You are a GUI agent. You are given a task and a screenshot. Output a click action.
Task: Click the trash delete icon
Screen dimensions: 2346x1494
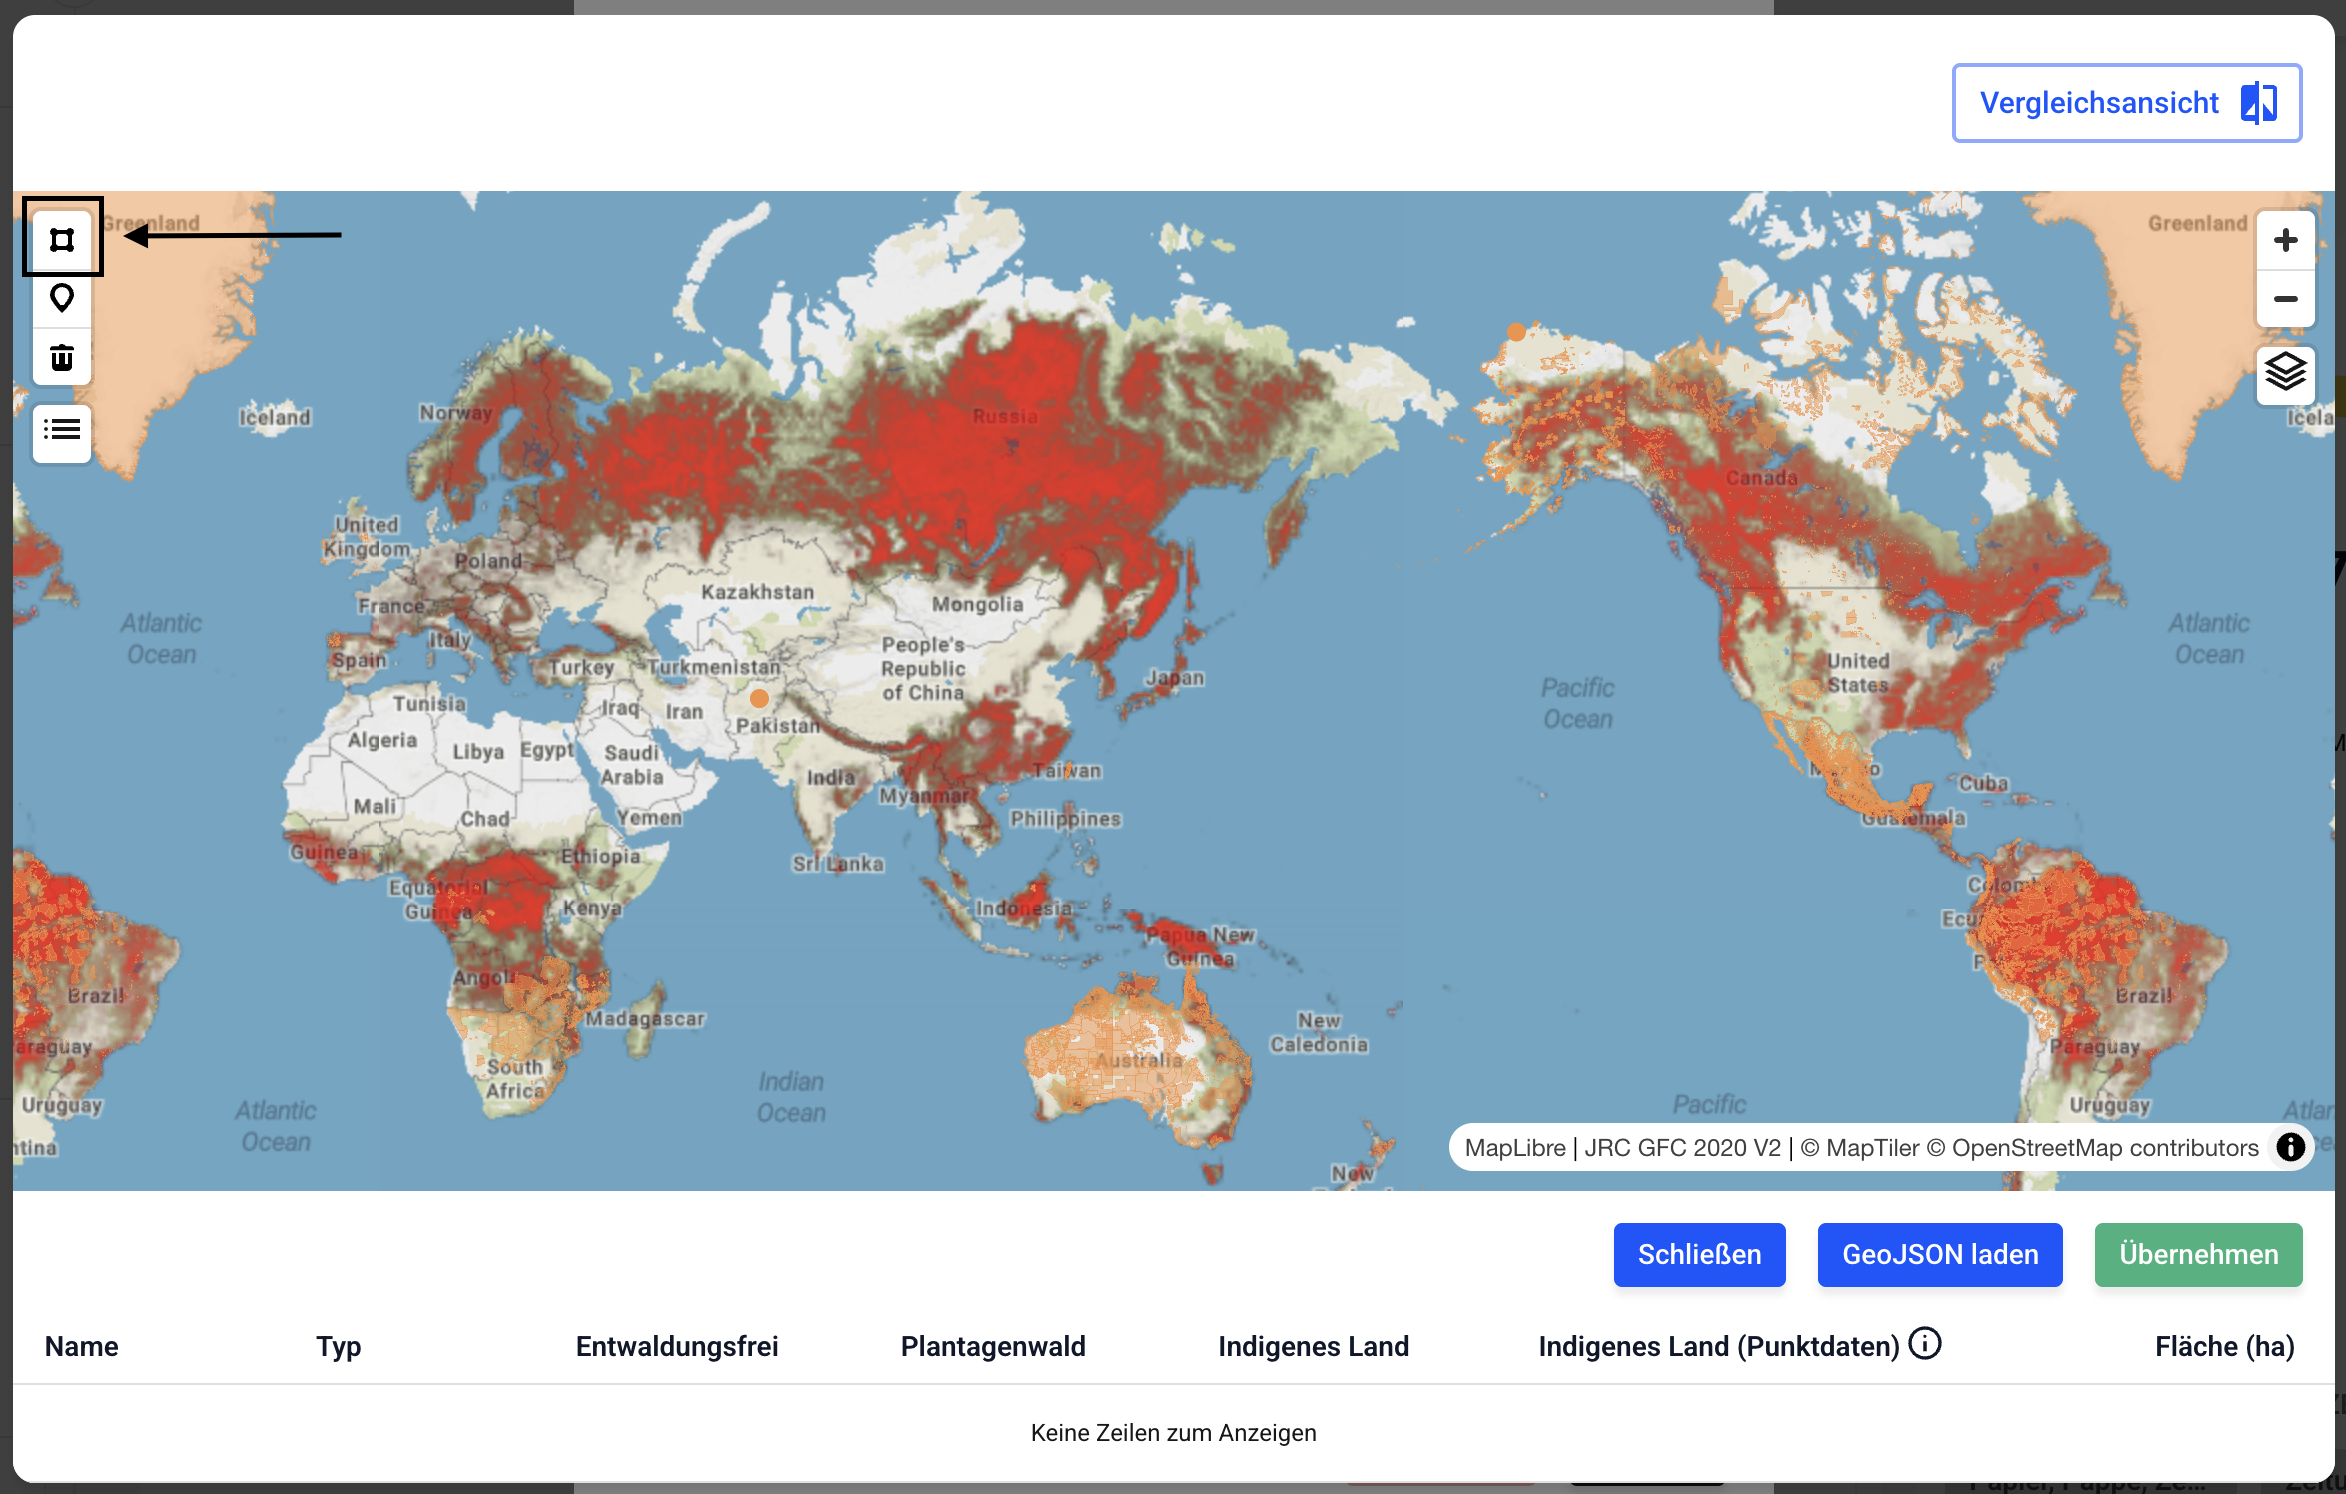tap(62, 357)
